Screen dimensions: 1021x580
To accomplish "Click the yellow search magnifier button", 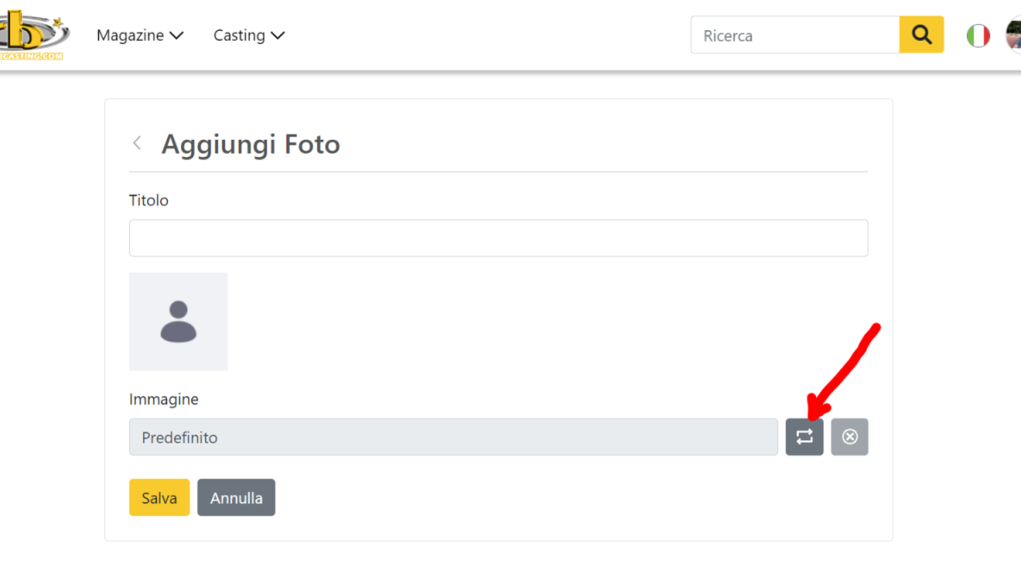I will [x=921, y=35].
